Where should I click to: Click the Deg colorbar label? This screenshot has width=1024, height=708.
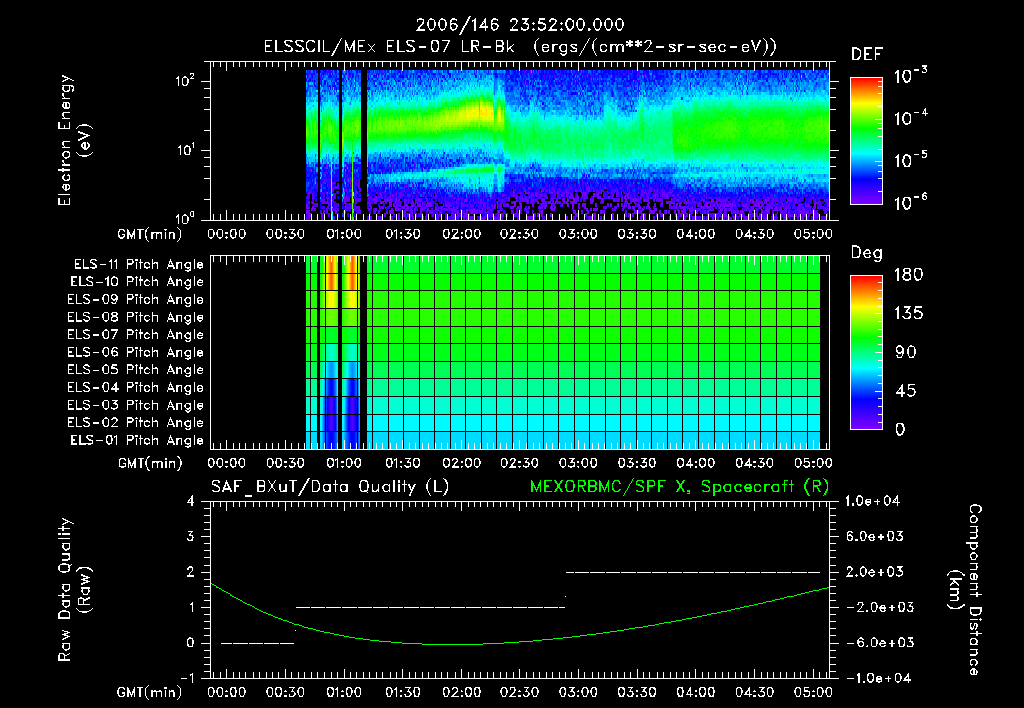click(867, 253)
